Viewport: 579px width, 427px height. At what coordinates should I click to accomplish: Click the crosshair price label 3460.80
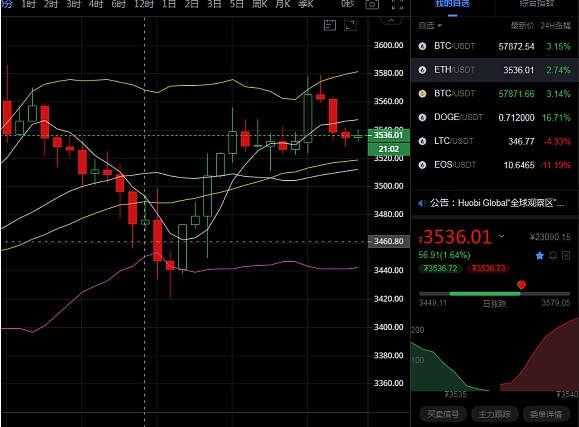coord(389,241)
